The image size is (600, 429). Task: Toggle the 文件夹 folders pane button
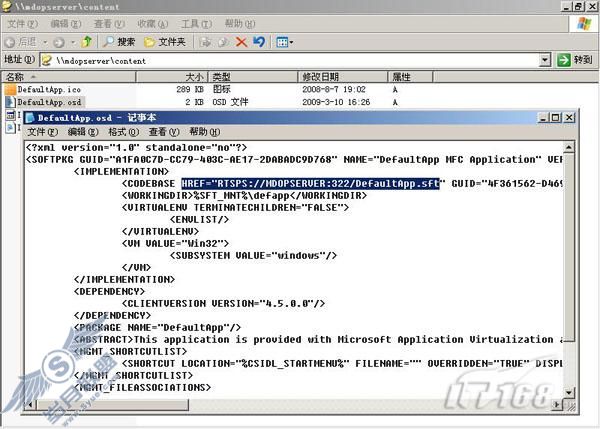[x=165, y=42]
